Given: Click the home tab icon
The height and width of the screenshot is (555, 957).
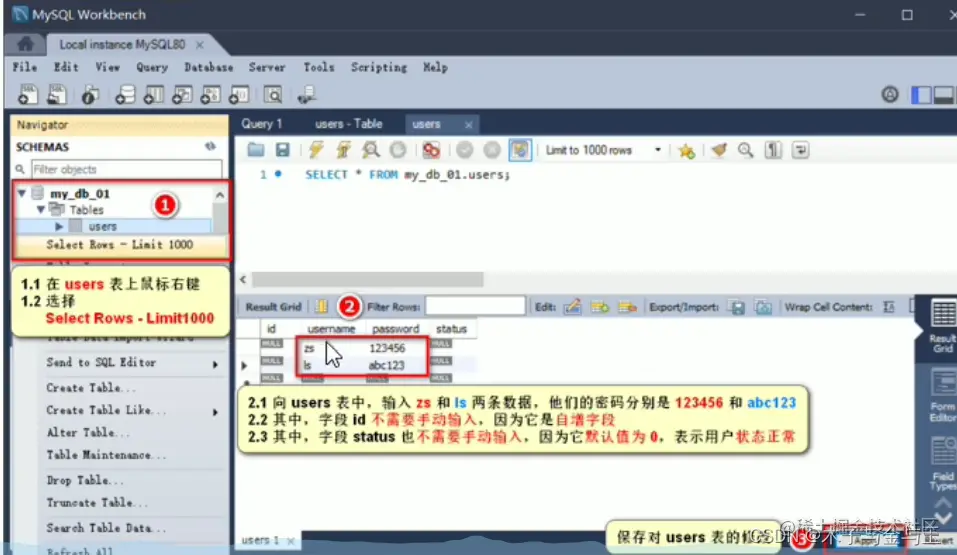Looking at the screenshot, I should (x=25, y=44).
